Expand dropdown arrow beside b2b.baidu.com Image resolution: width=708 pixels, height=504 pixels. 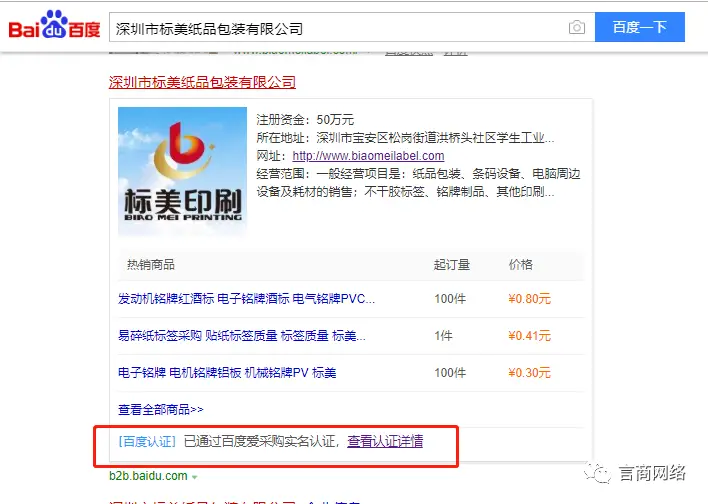coord(195,477)
